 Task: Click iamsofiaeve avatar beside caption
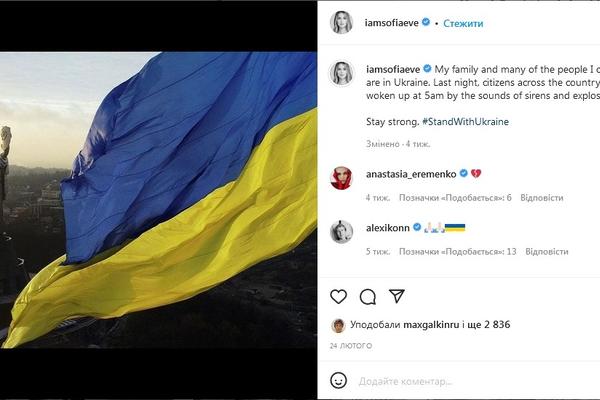[341, 73]
